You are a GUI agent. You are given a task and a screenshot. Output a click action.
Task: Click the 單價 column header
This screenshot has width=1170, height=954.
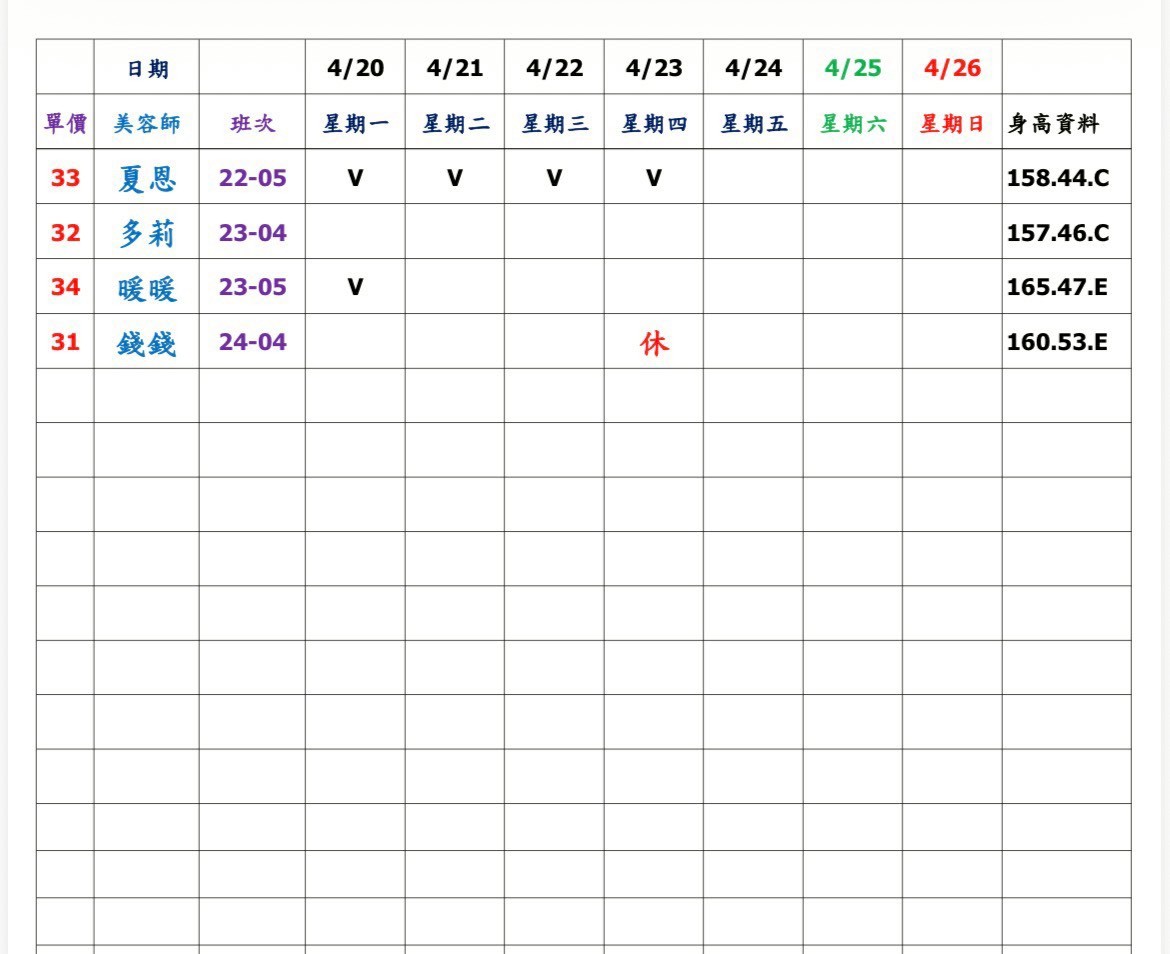pyautogui.click(x=65, y=124)
